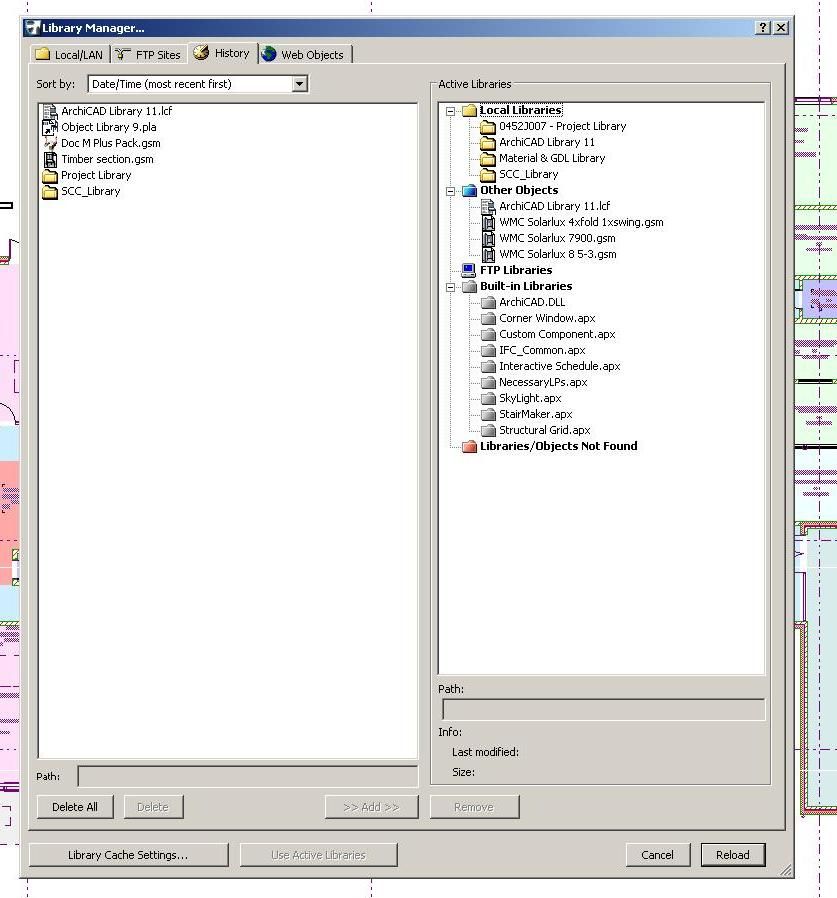
Task: Click the FTP Libraries computer icon
Action: 469,270
